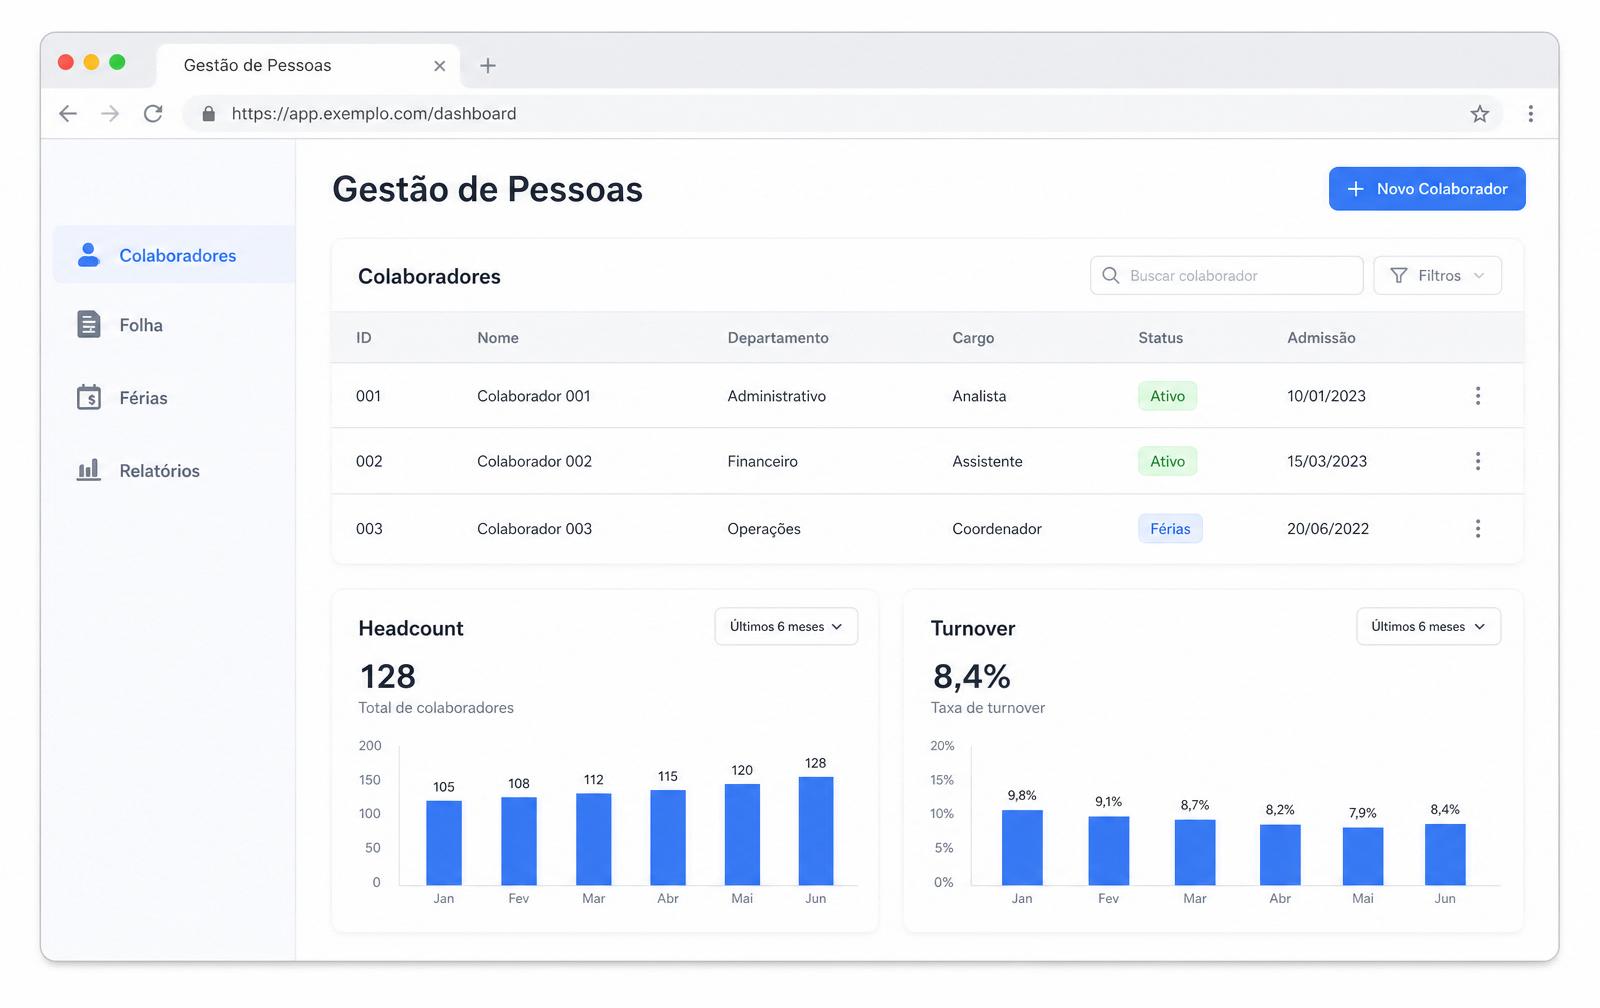Click the Coordenador cargo cell
1600x1008 pixels.
click(997, 529)
